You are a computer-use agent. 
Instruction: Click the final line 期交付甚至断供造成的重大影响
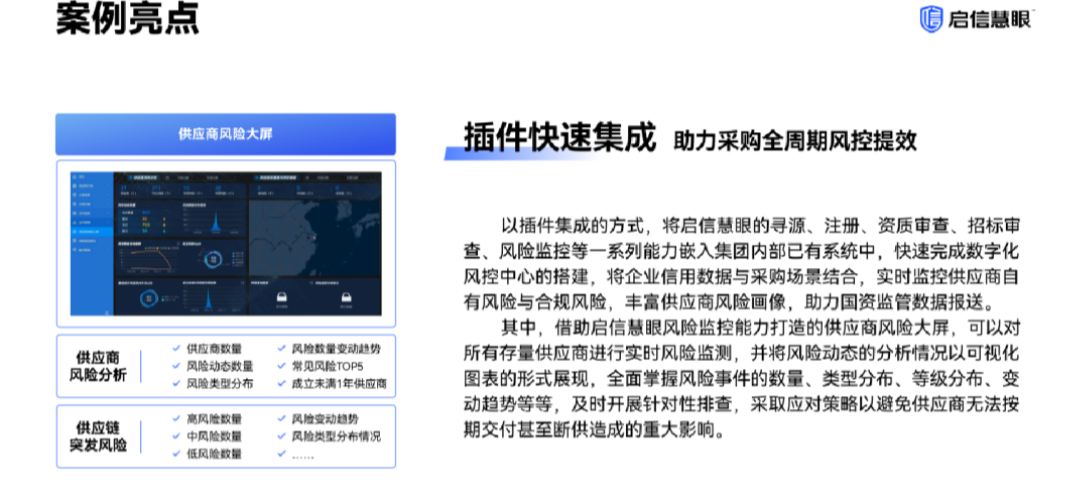595,430
